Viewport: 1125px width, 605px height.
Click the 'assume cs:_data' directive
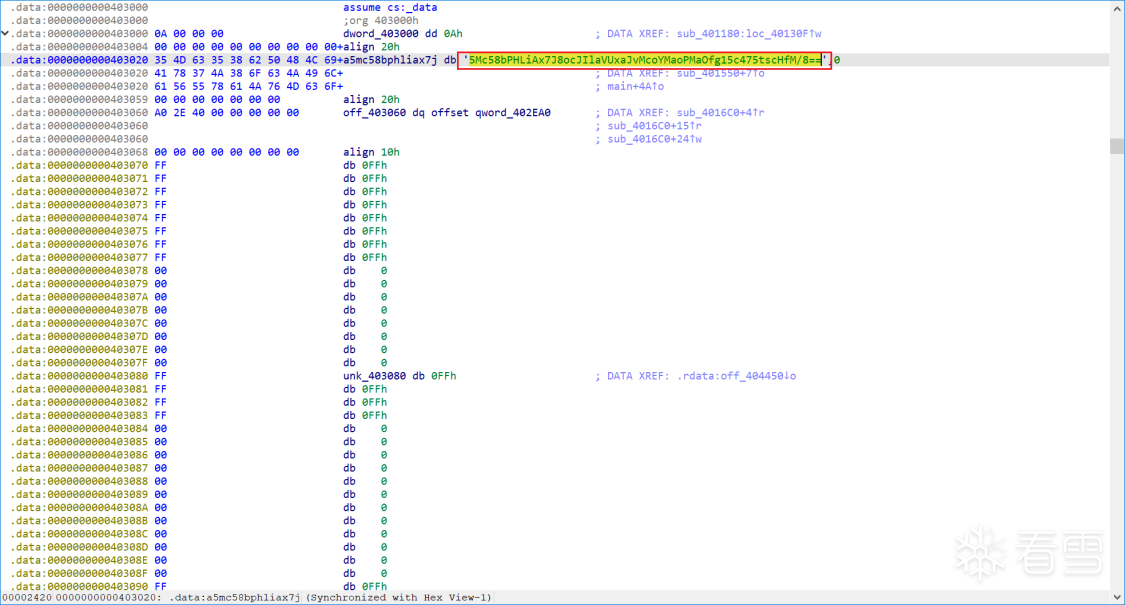pos(390,7)
